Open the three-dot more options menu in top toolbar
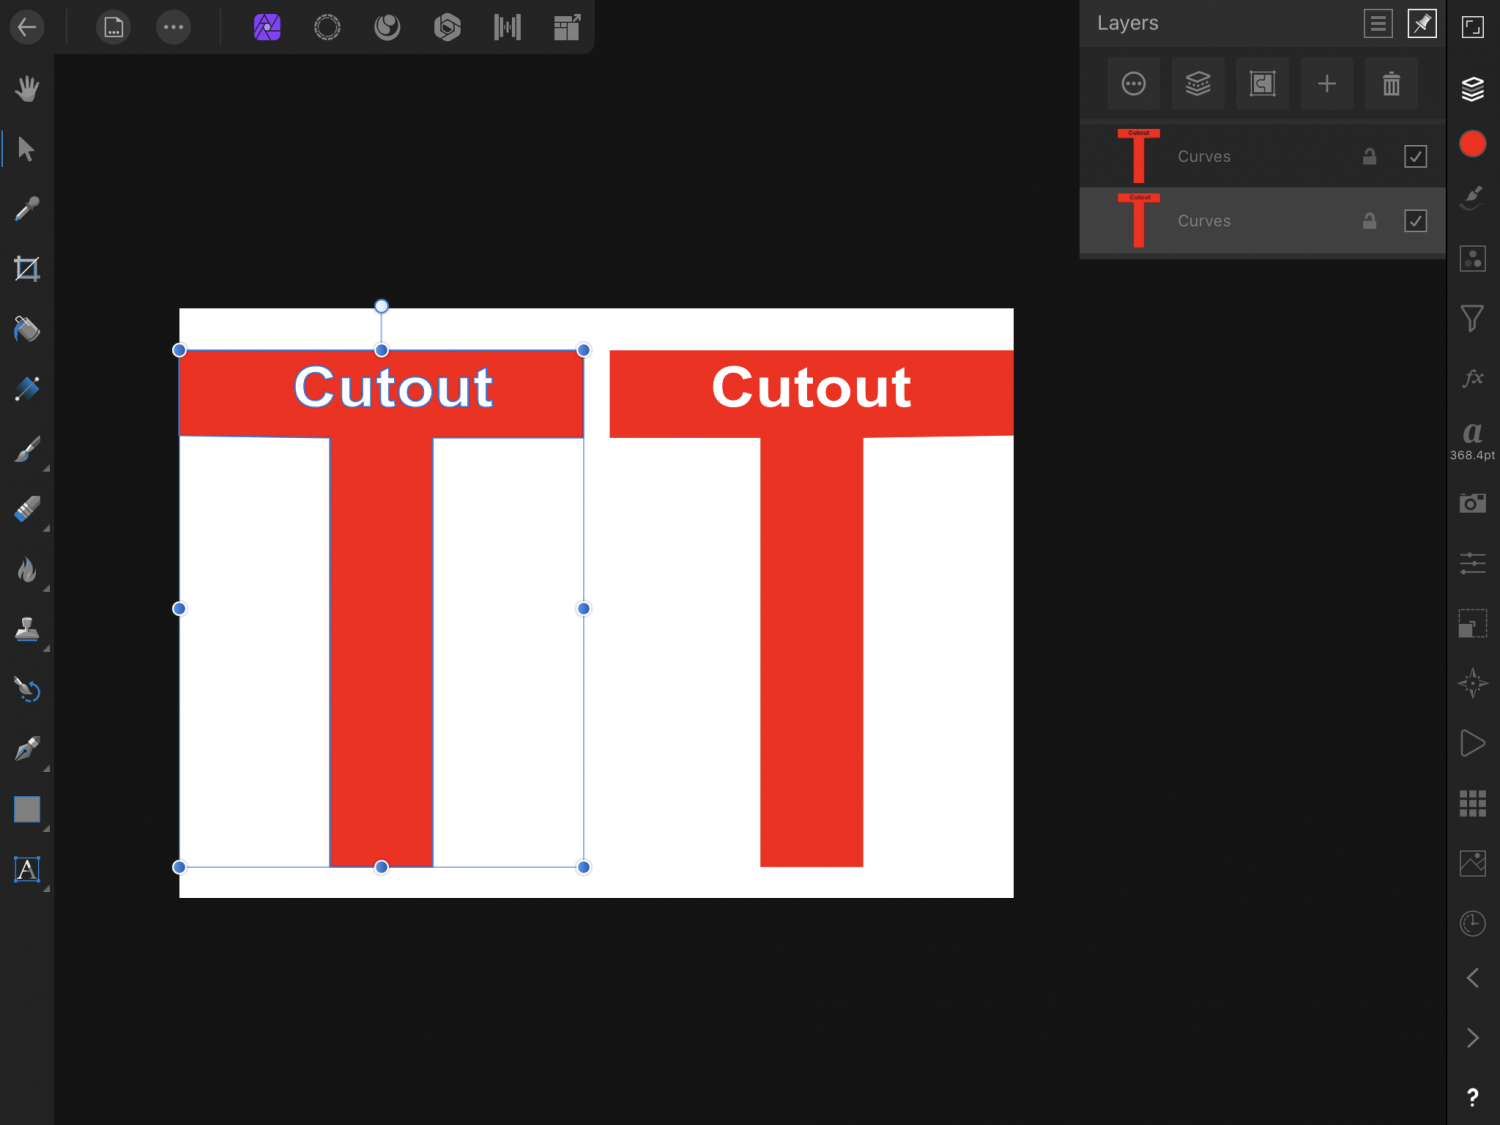 (x=174, y=27)
